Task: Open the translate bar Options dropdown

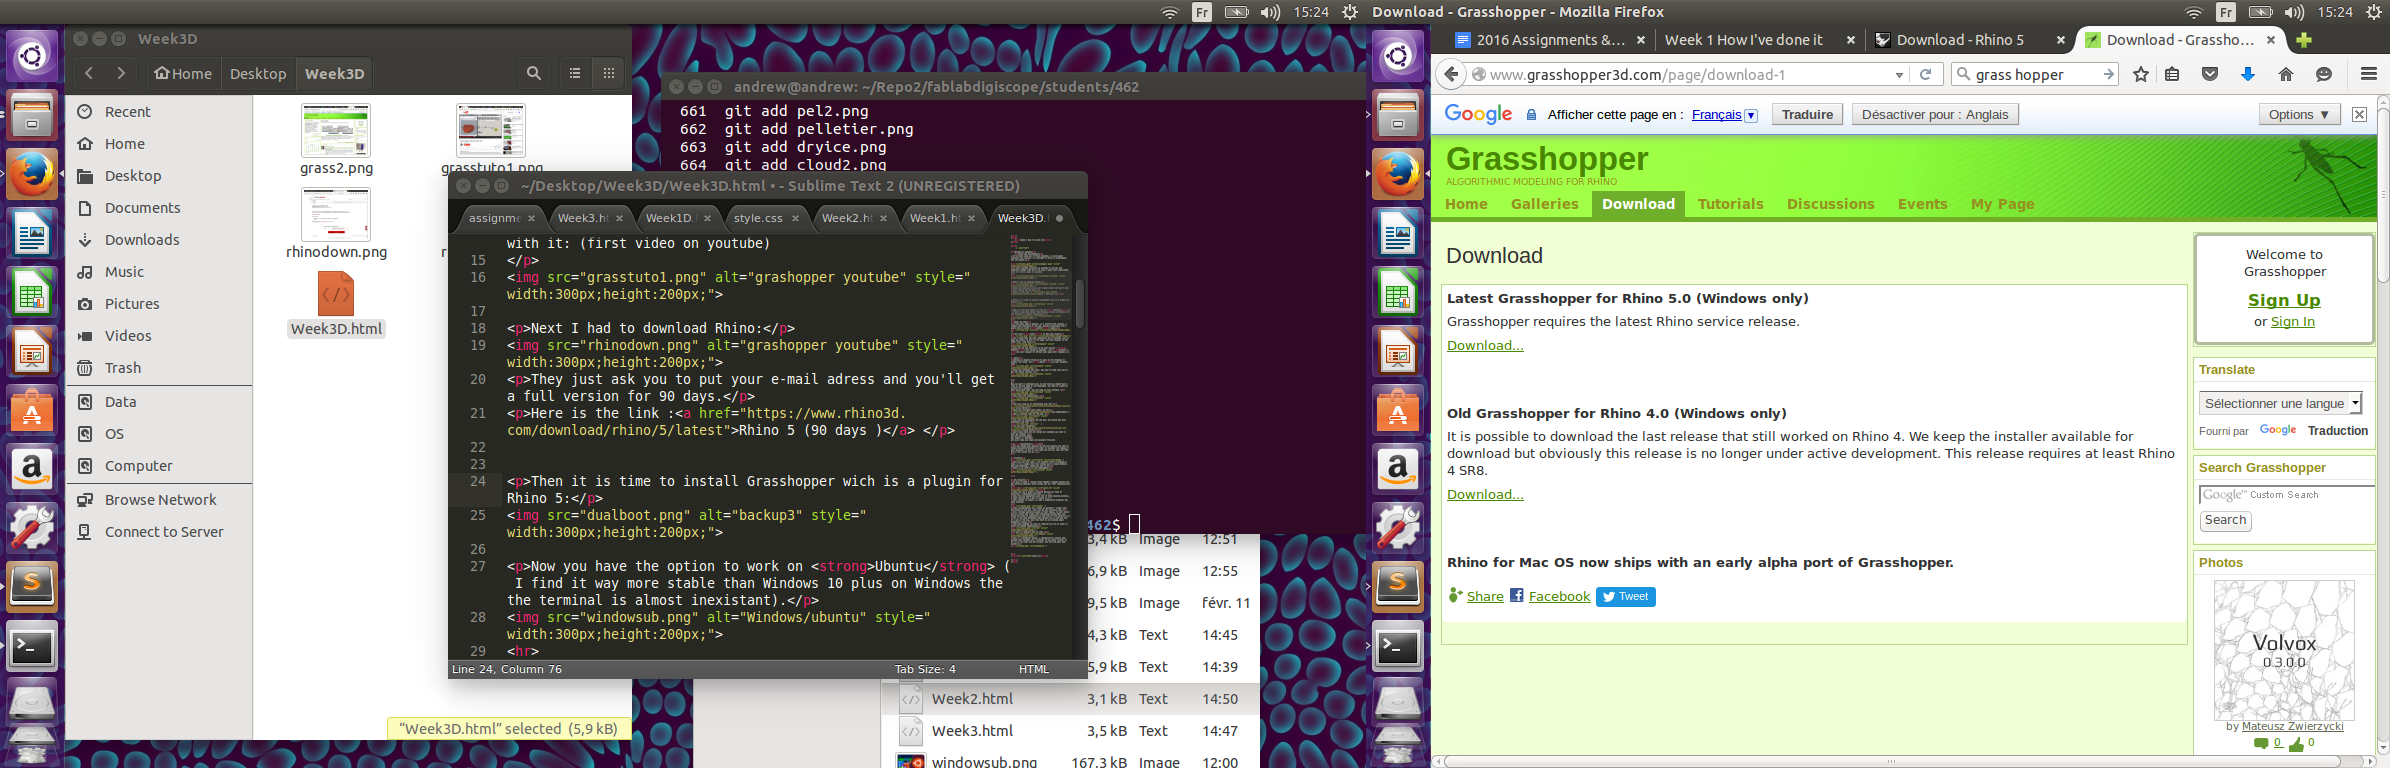Action: coord(2299,114)
